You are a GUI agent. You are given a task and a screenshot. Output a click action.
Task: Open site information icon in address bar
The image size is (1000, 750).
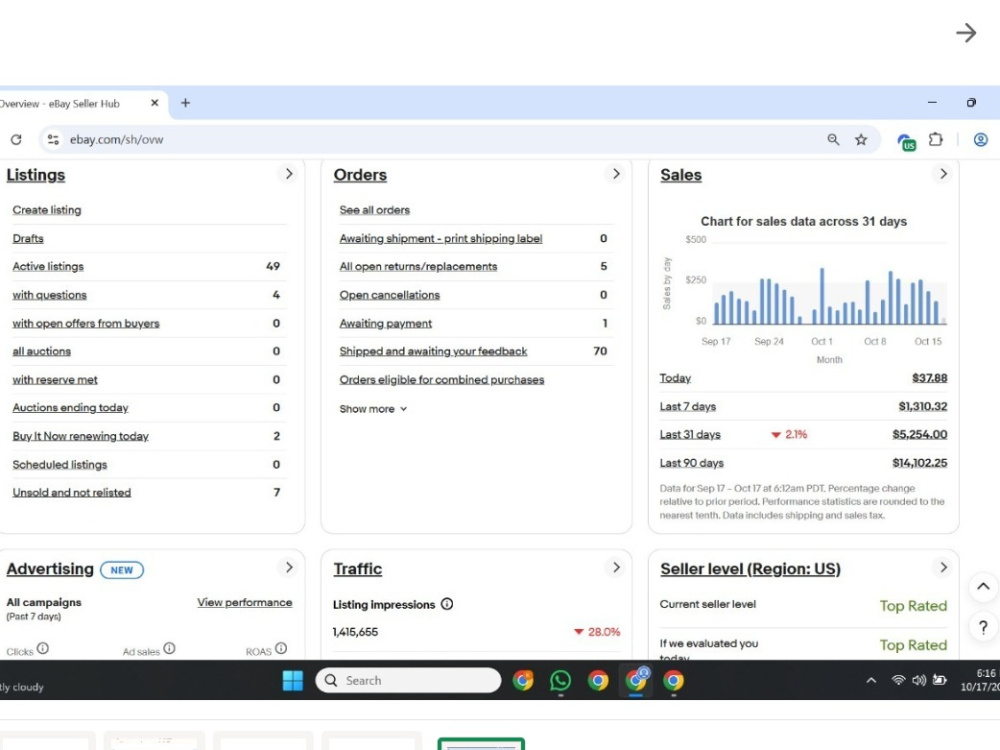pyautogui.click(x=54, y=139)
